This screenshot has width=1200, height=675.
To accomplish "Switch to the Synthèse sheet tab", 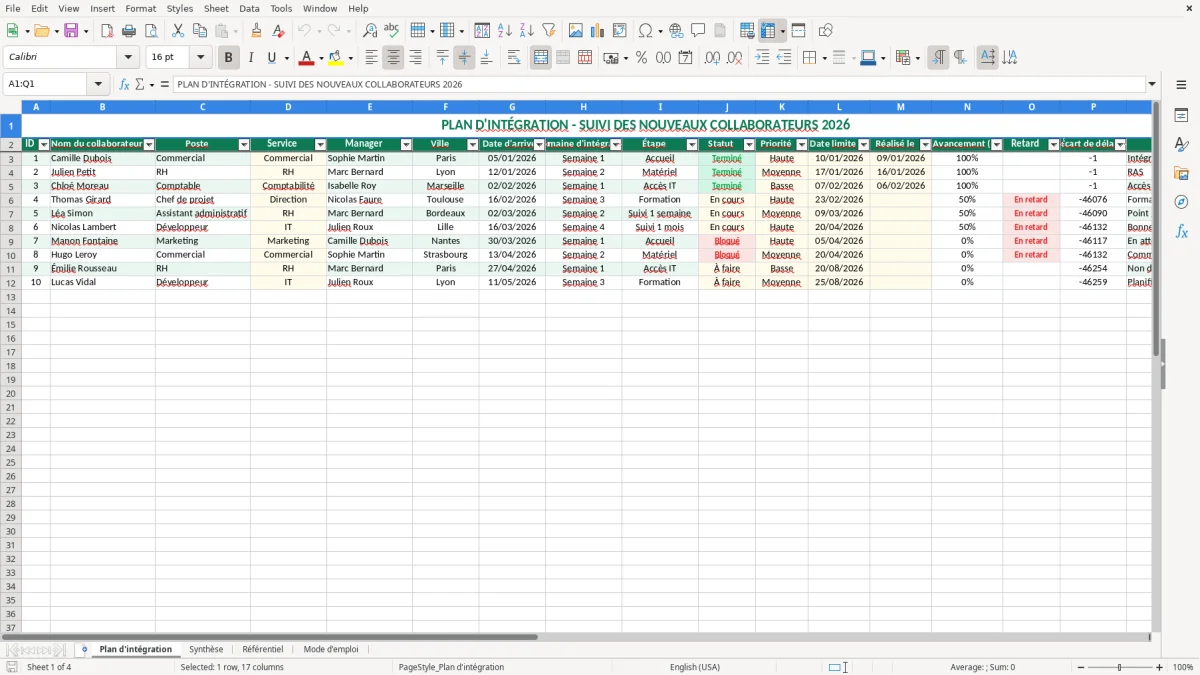I will point(206,649).
